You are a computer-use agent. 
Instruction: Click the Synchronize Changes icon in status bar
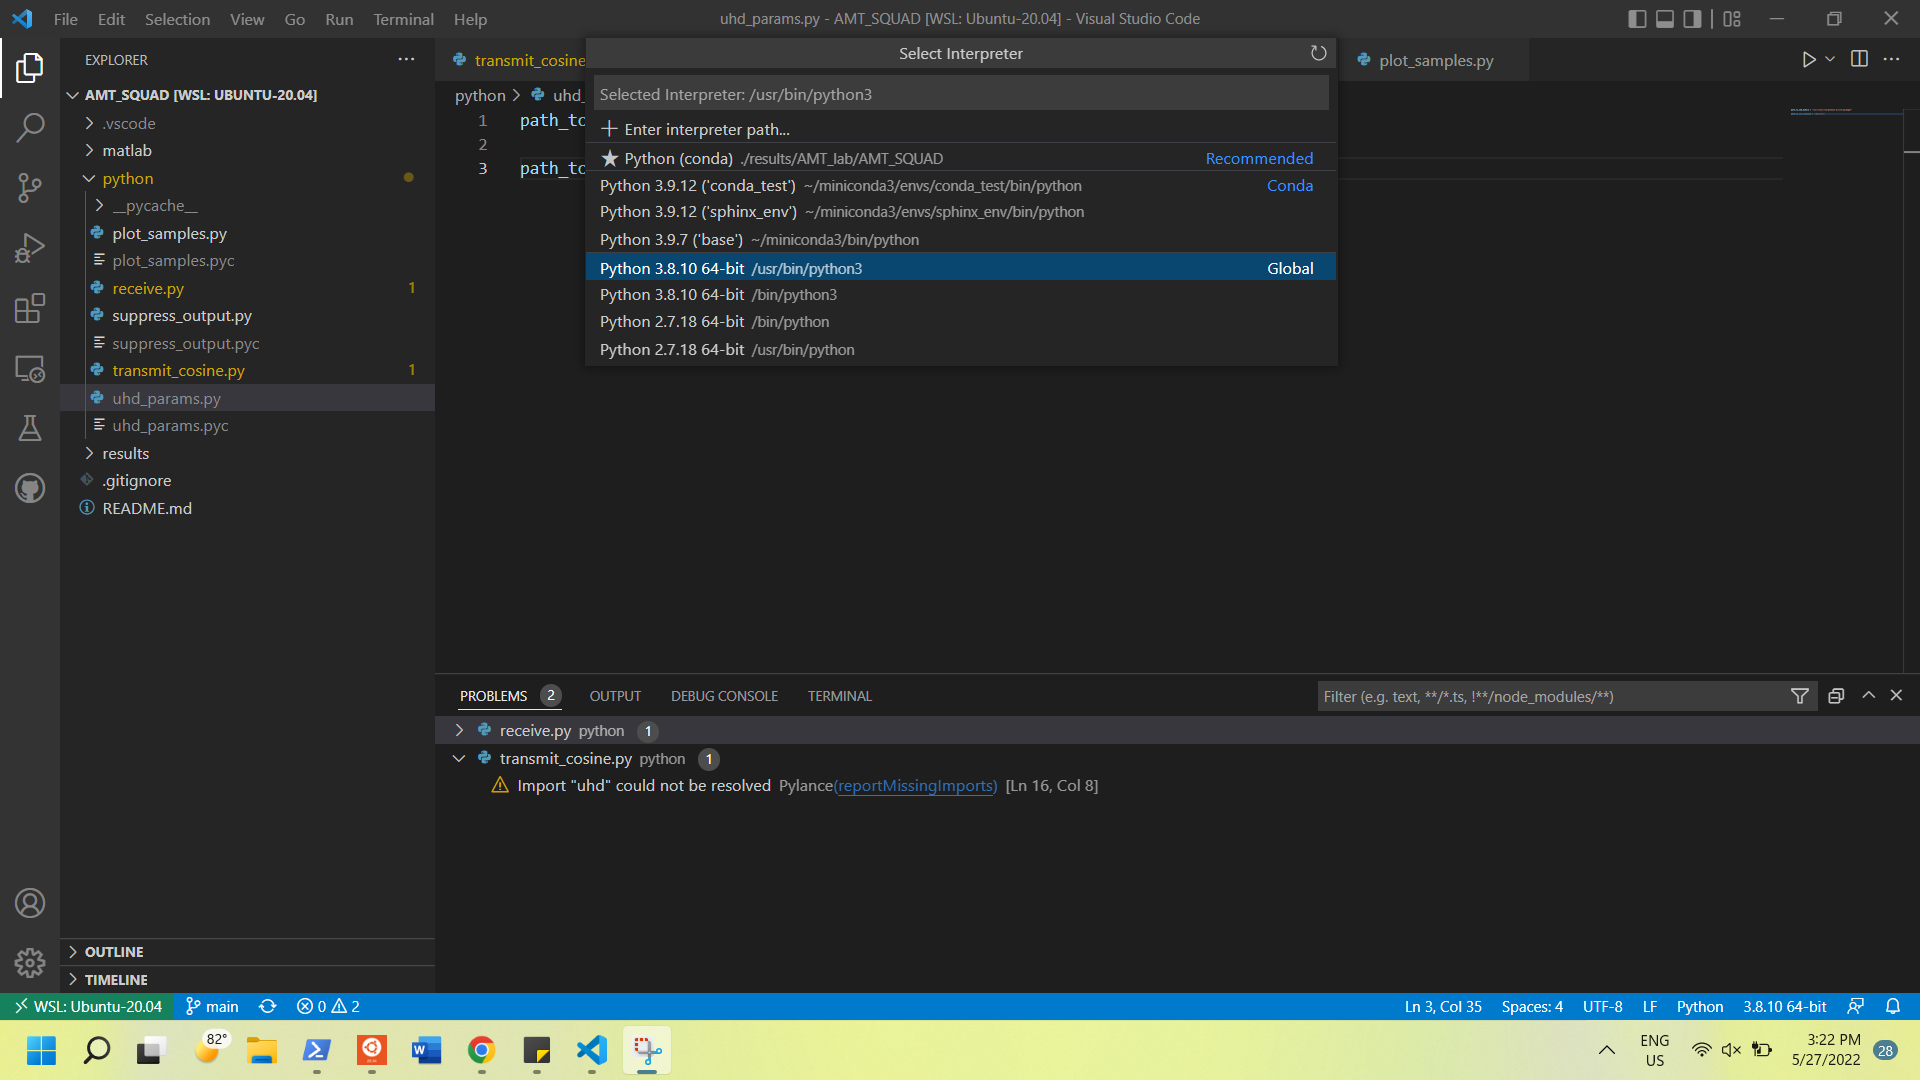click(267, 1006)
